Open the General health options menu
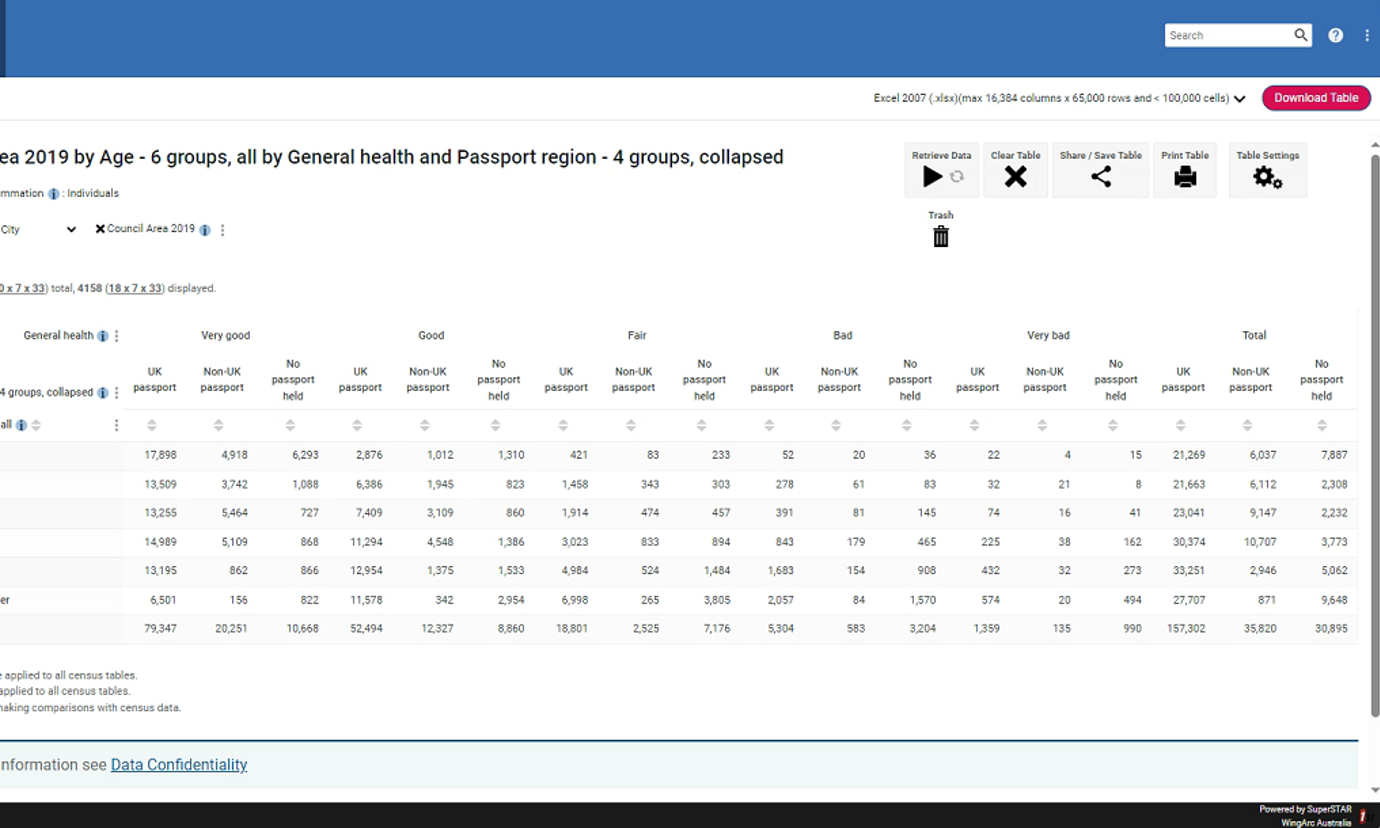1380x828 pixels. (117, 336)
